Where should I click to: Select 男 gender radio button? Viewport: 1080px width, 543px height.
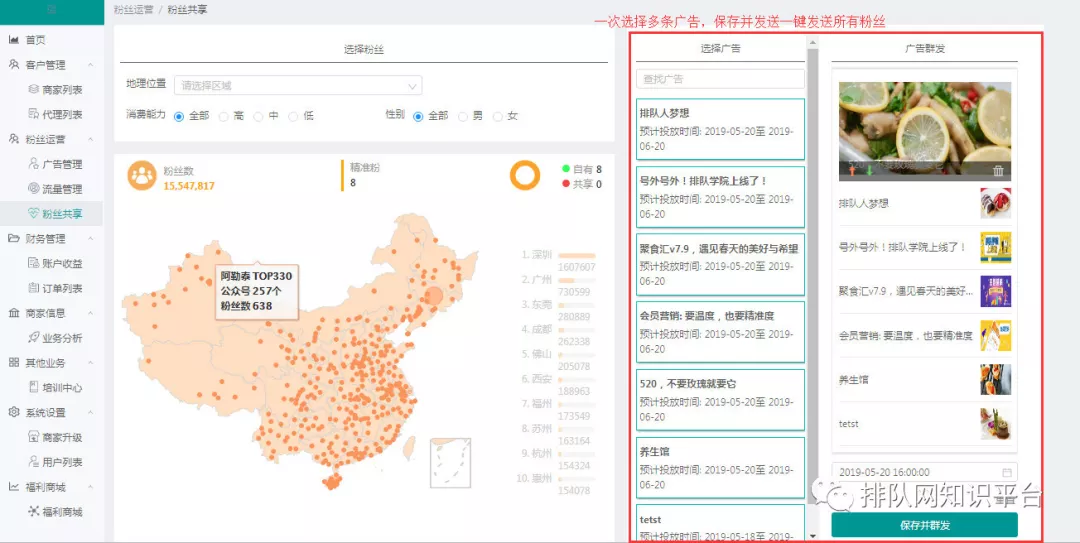pos(463,116)
